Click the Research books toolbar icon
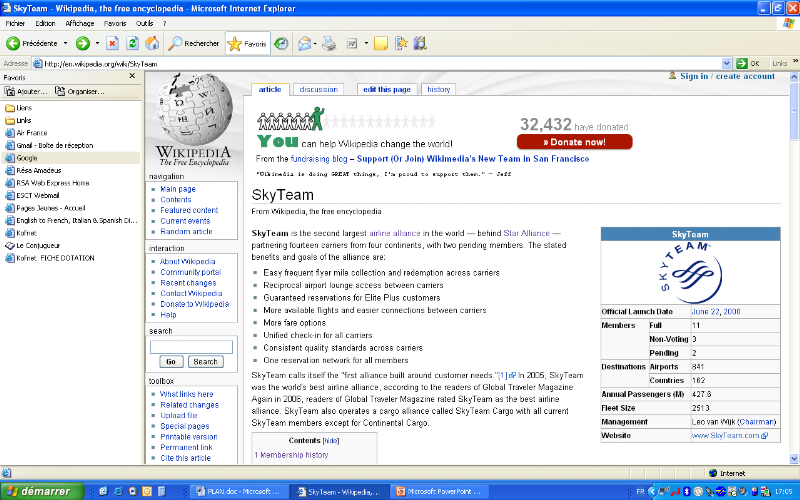Image resolution: width=800 pixels, height=500 pixels. coord(420,43)
